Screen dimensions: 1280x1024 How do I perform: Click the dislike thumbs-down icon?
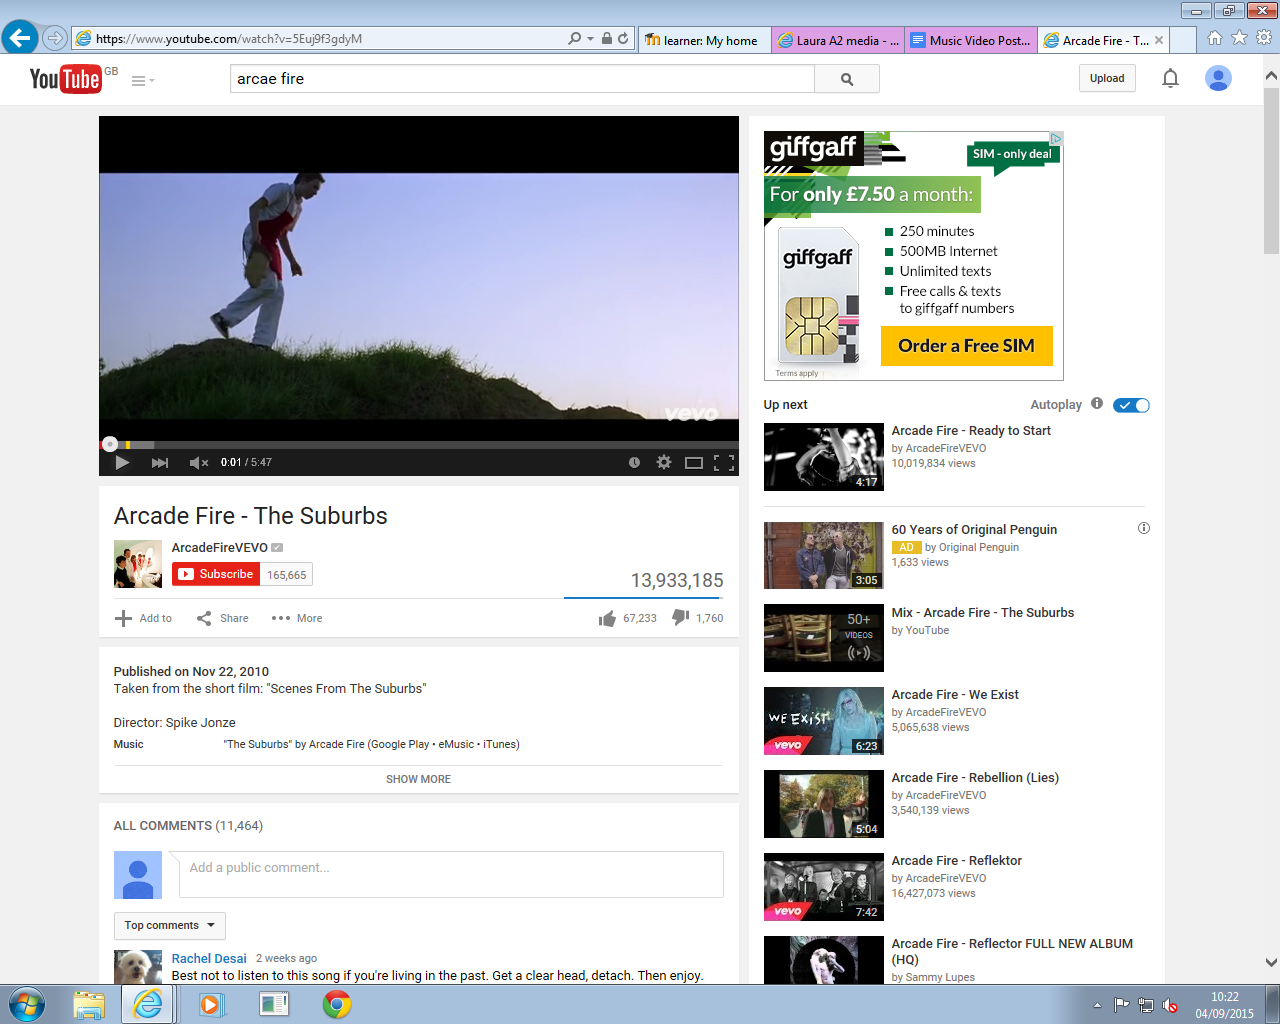[680, 618]
